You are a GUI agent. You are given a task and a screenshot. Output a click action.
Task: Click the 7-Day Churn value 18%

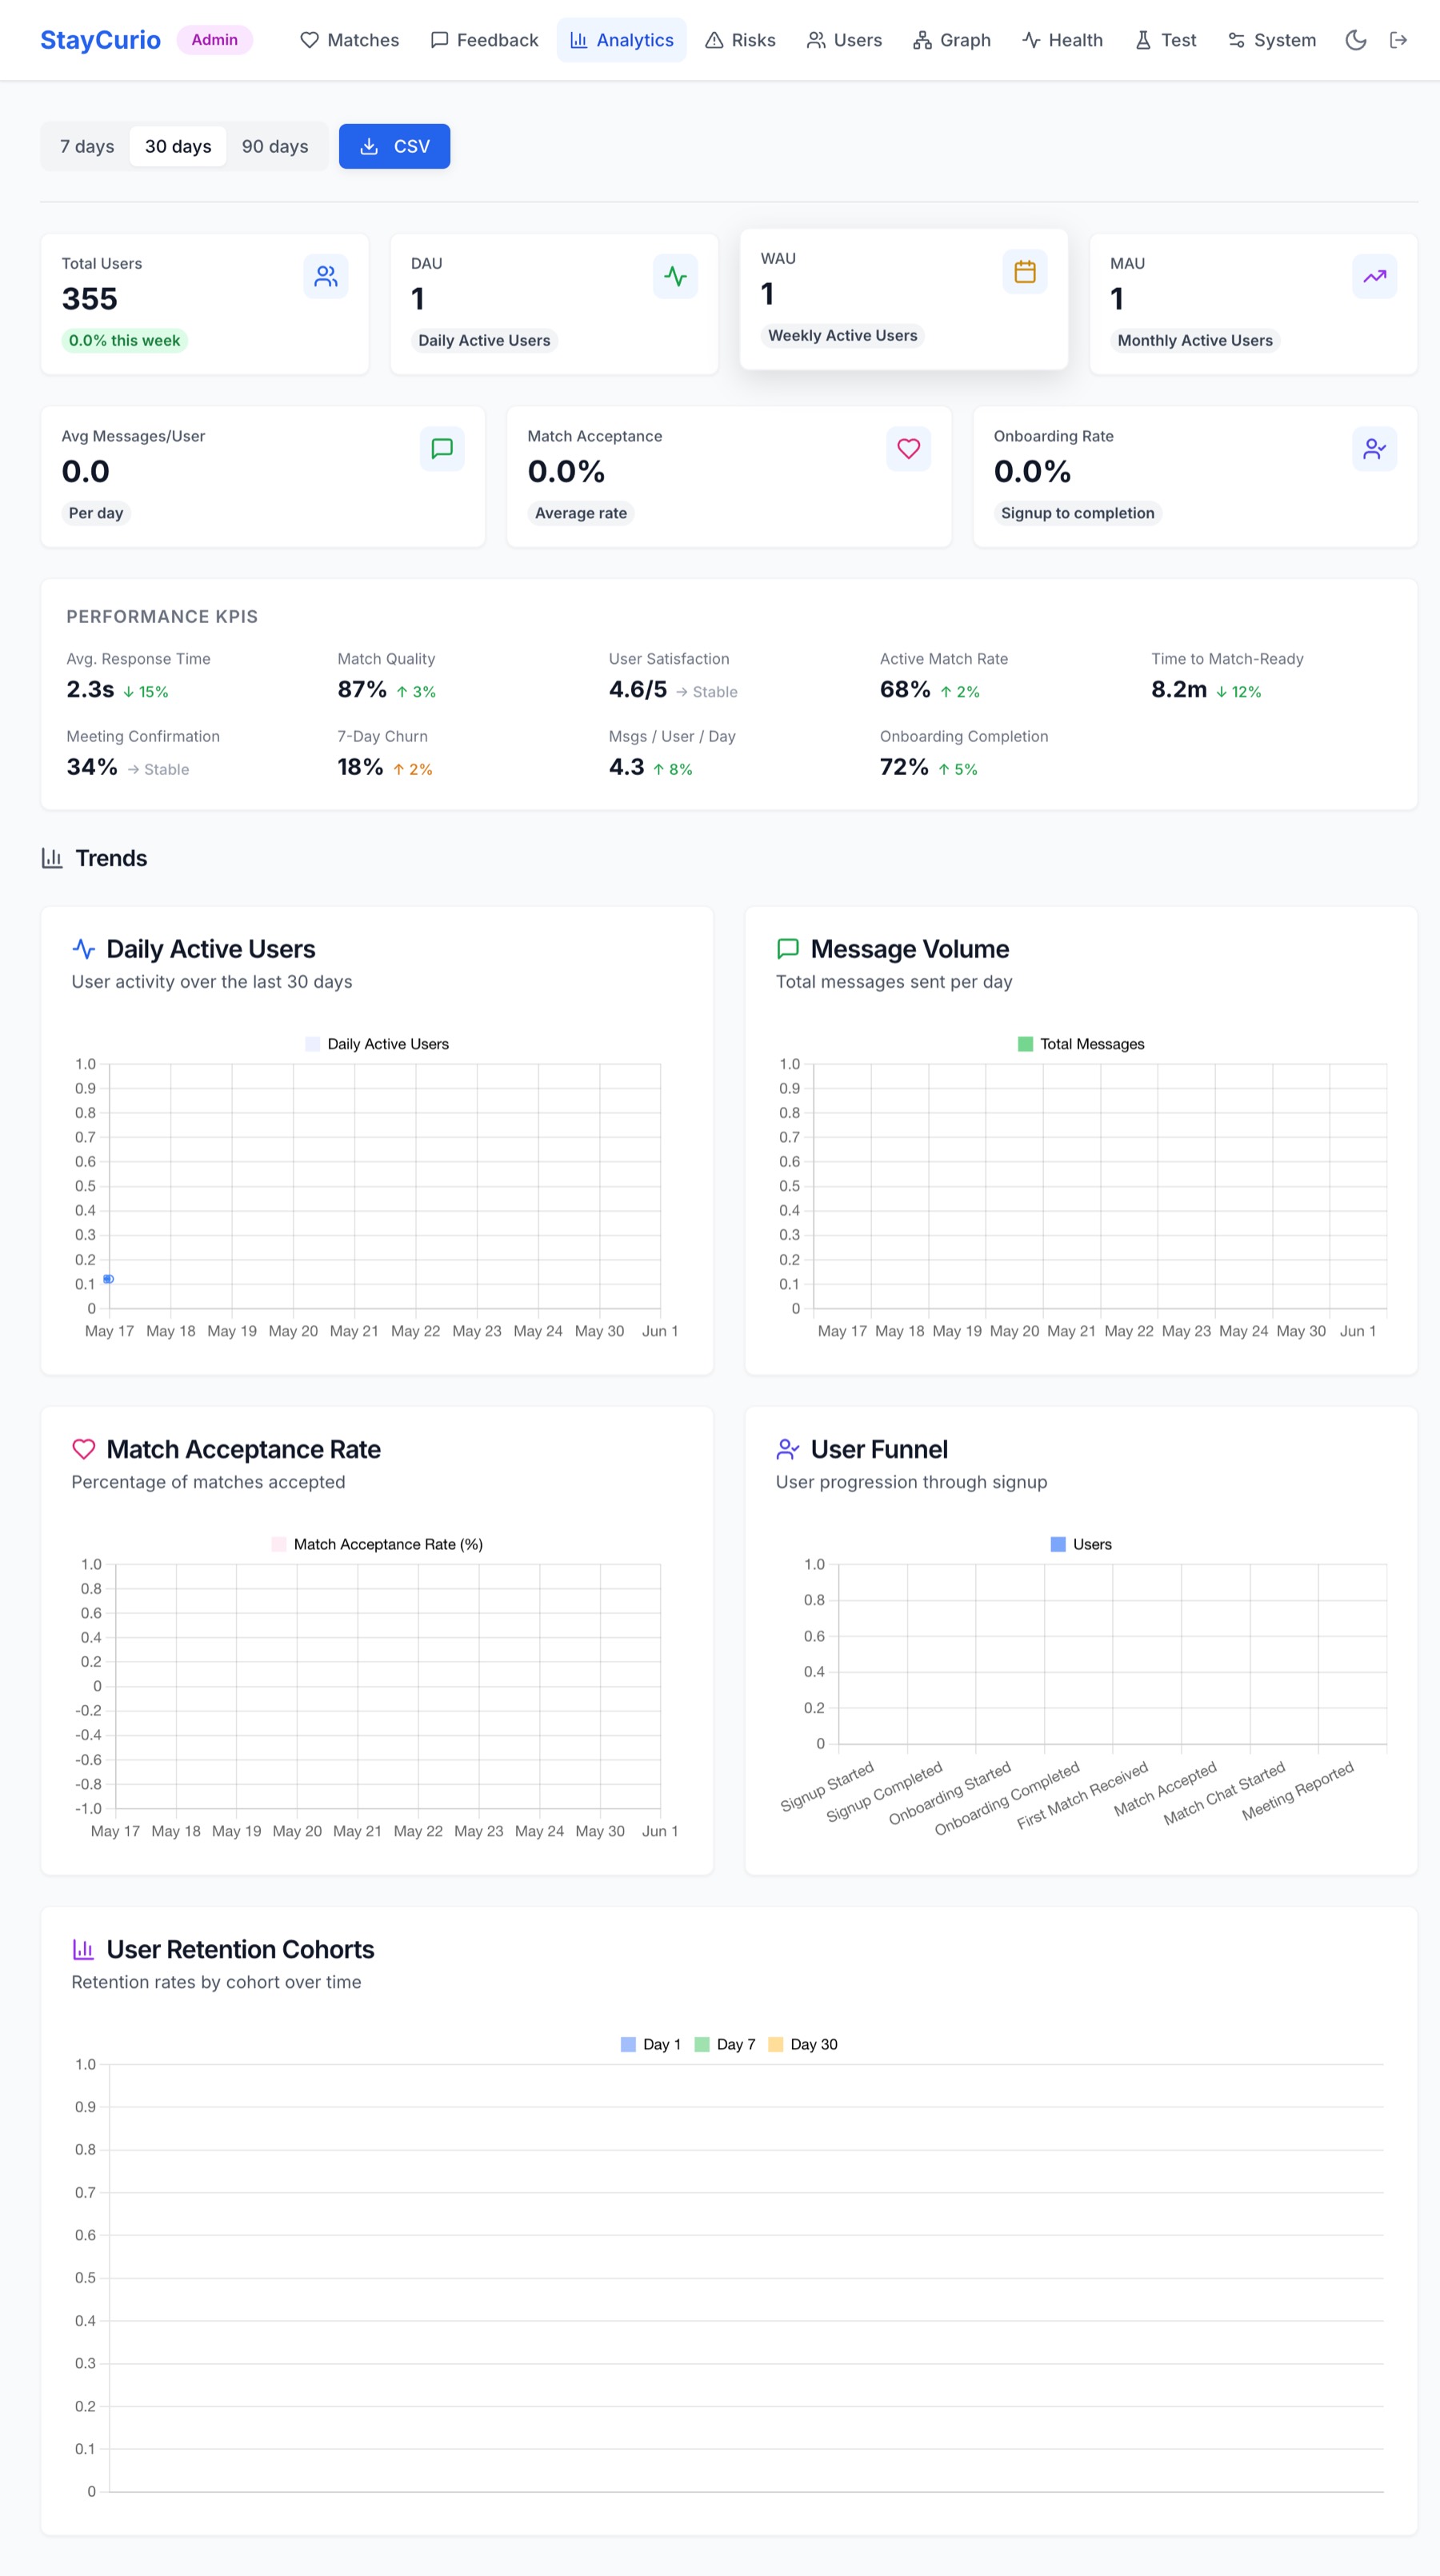pos(360,767)
